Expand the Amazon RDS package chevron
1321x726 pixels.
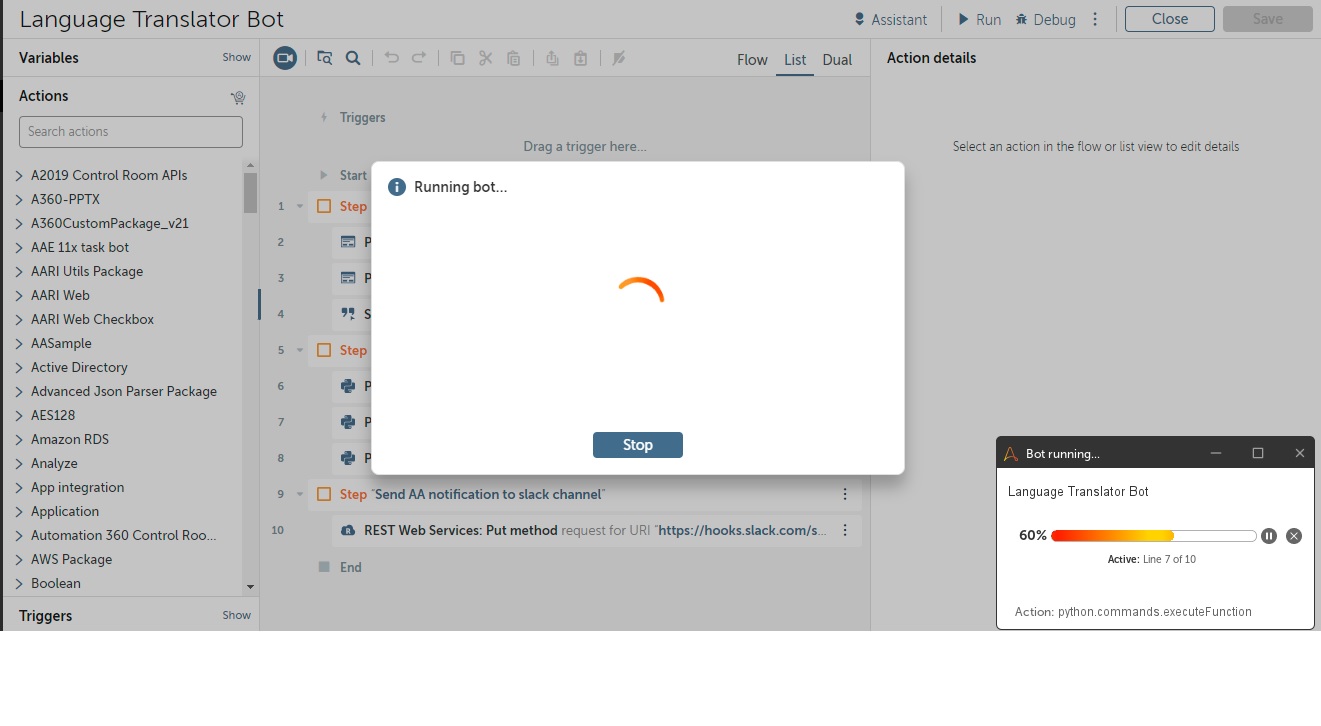click(x=19, y=439)
